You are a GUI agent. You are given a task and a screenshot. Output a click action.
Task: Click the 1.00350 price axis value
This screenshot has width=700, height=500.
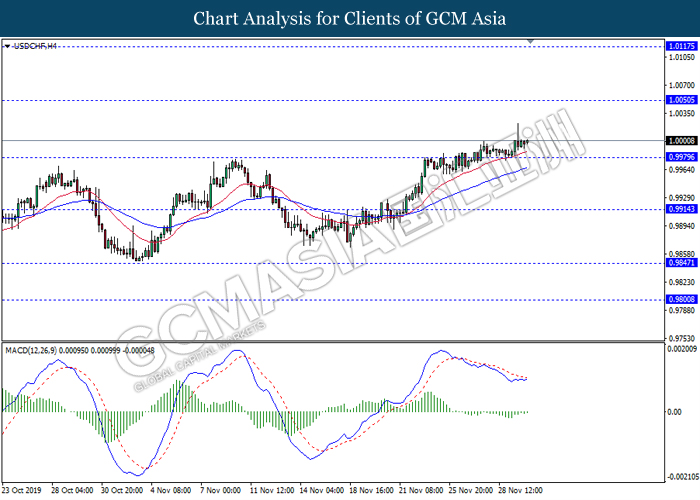pos(682,113)
